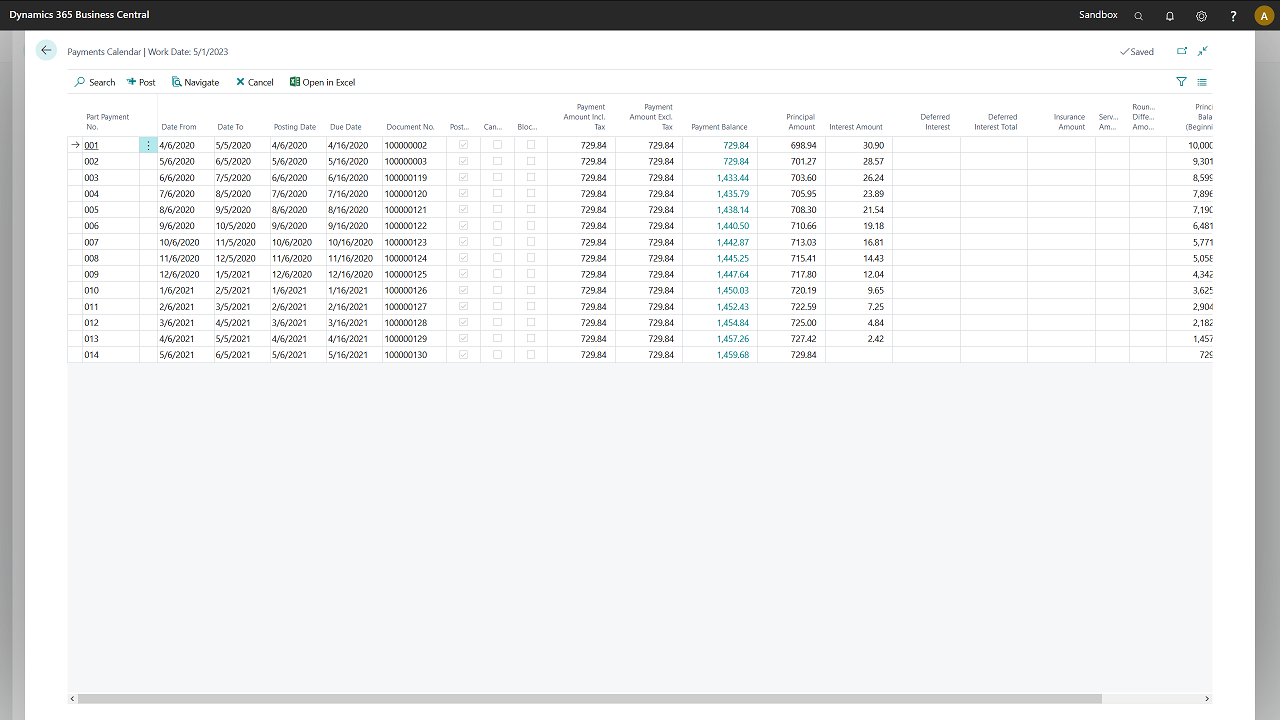1280x720 pixels.
Task: Open this page in a new window
Action: click(x=1182, y=51)
